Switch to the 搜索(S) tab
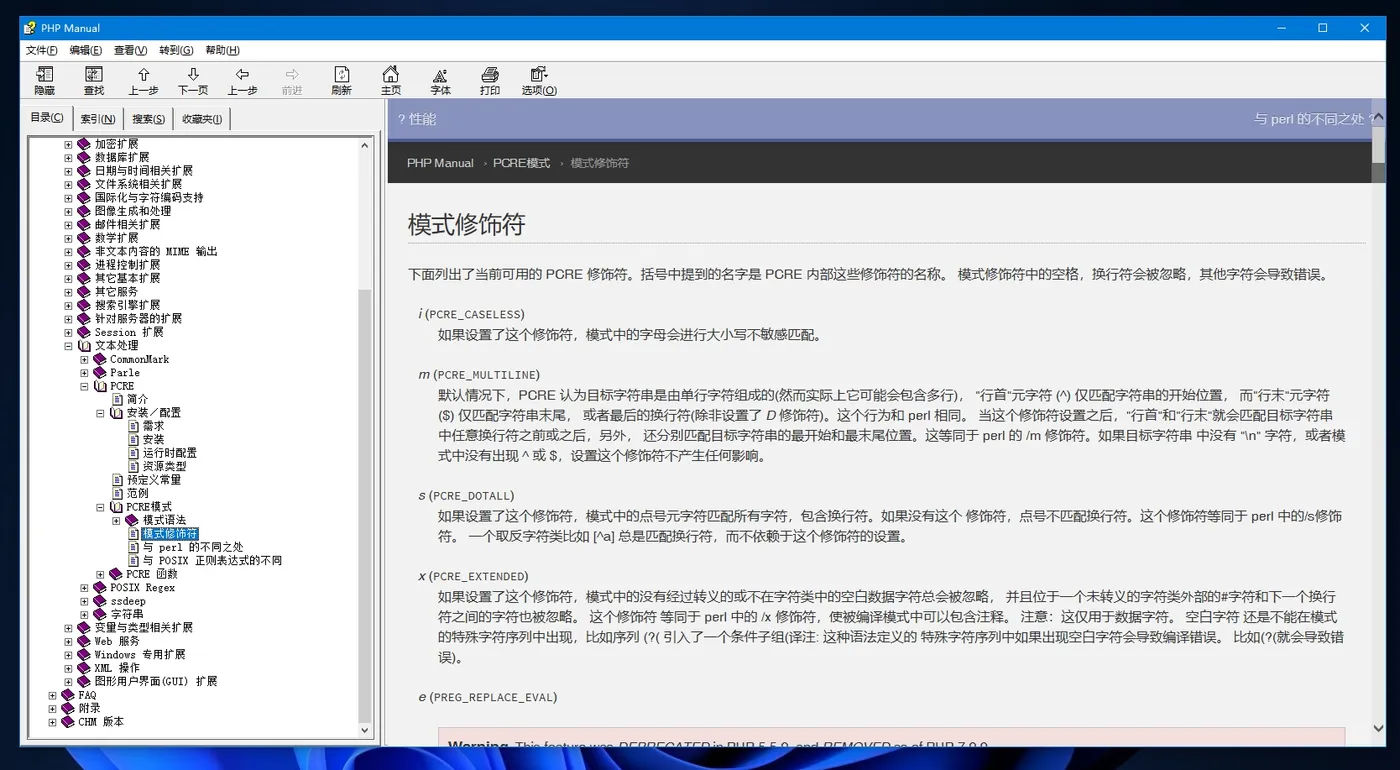The image size is (1400, 770). (149, 119)
